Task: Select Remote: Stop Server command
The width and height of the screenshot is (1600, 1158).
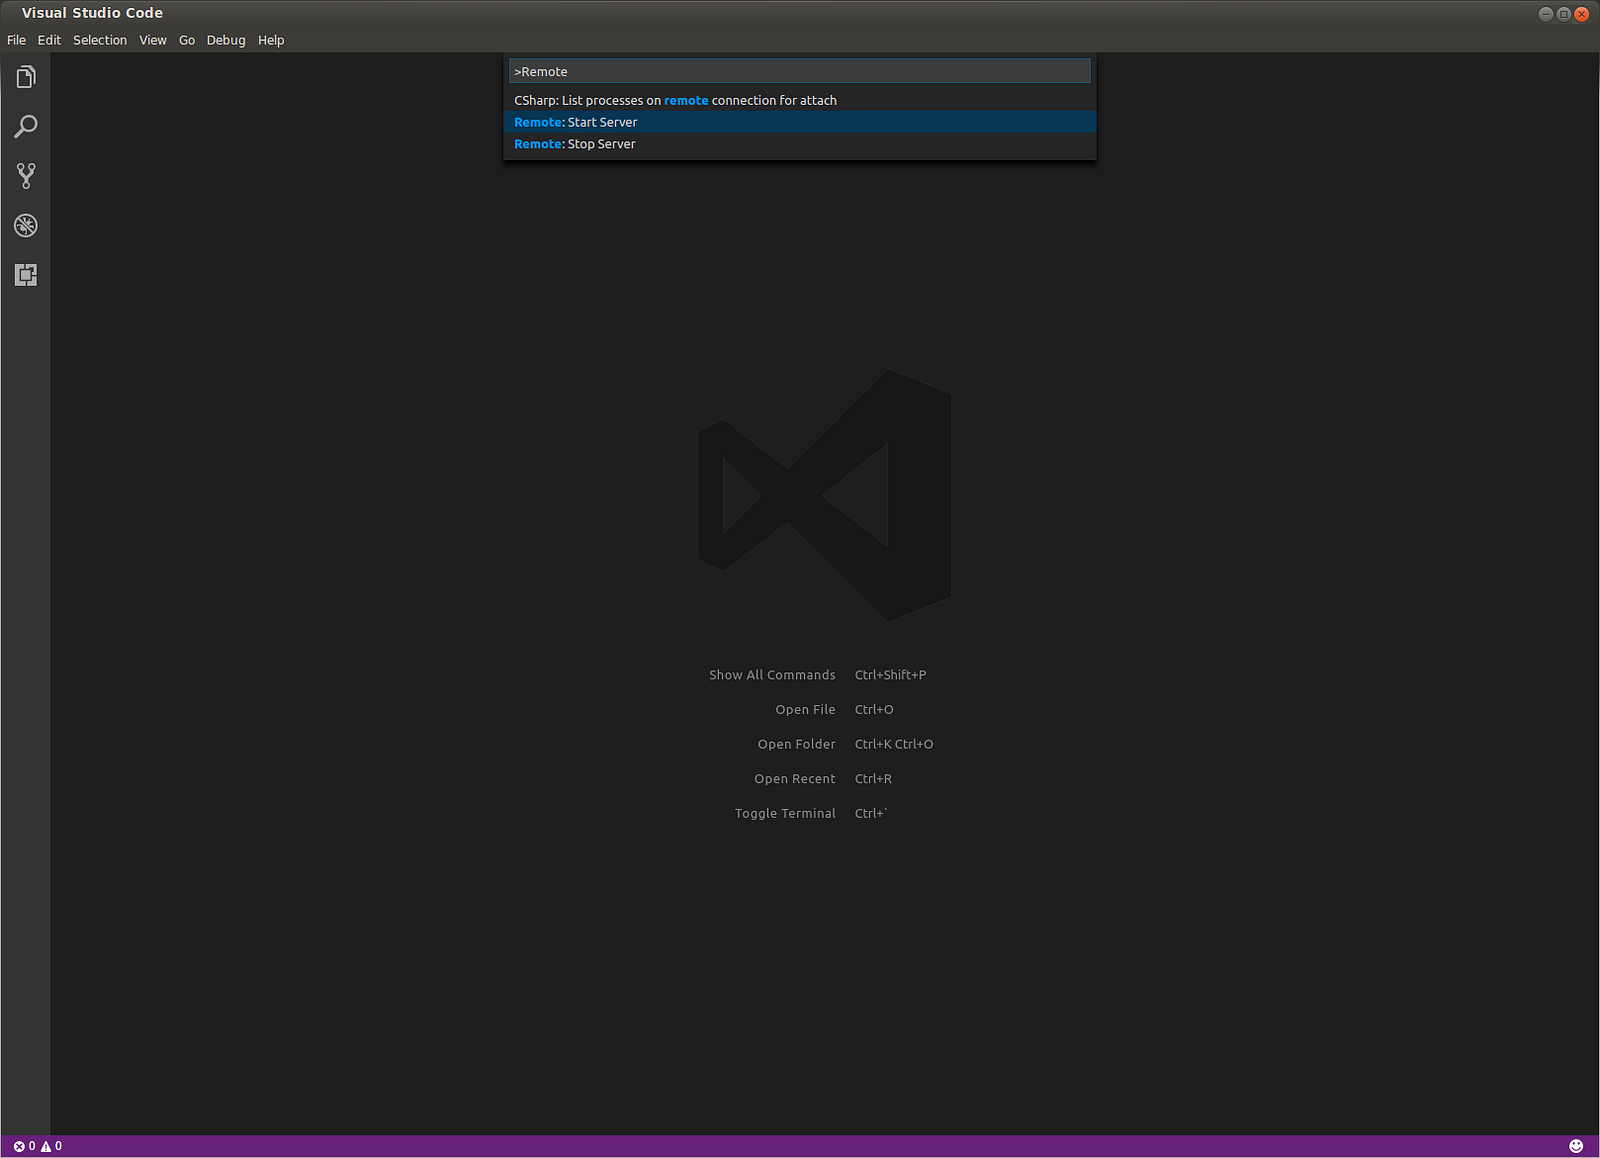Action: pos(799,144)
